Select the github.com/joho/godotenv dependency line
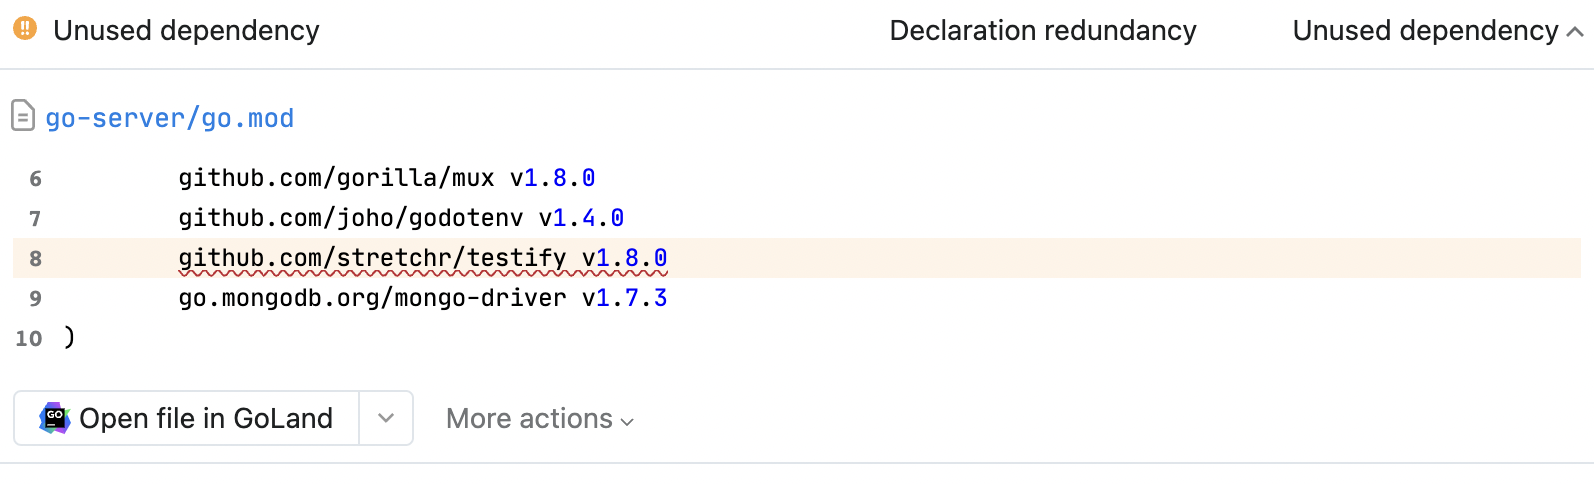Image resolution: width=1594 pixels, height=484 pixels. pyautogui.click(x=400, y=218)
